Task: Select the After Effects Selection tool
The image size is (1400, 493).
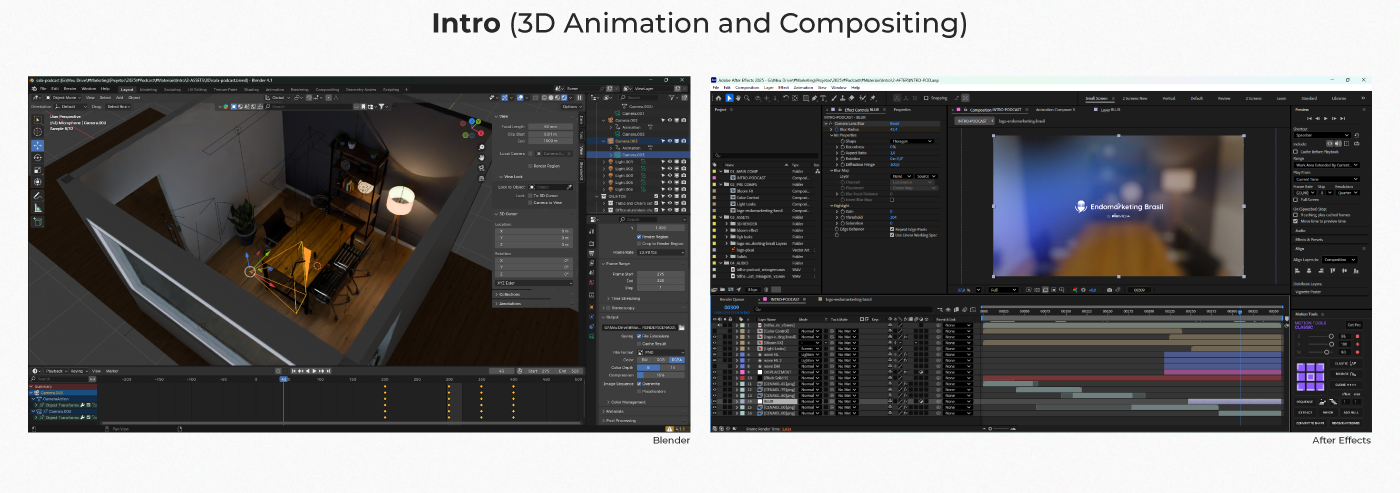Action: (x=729, y=98)
